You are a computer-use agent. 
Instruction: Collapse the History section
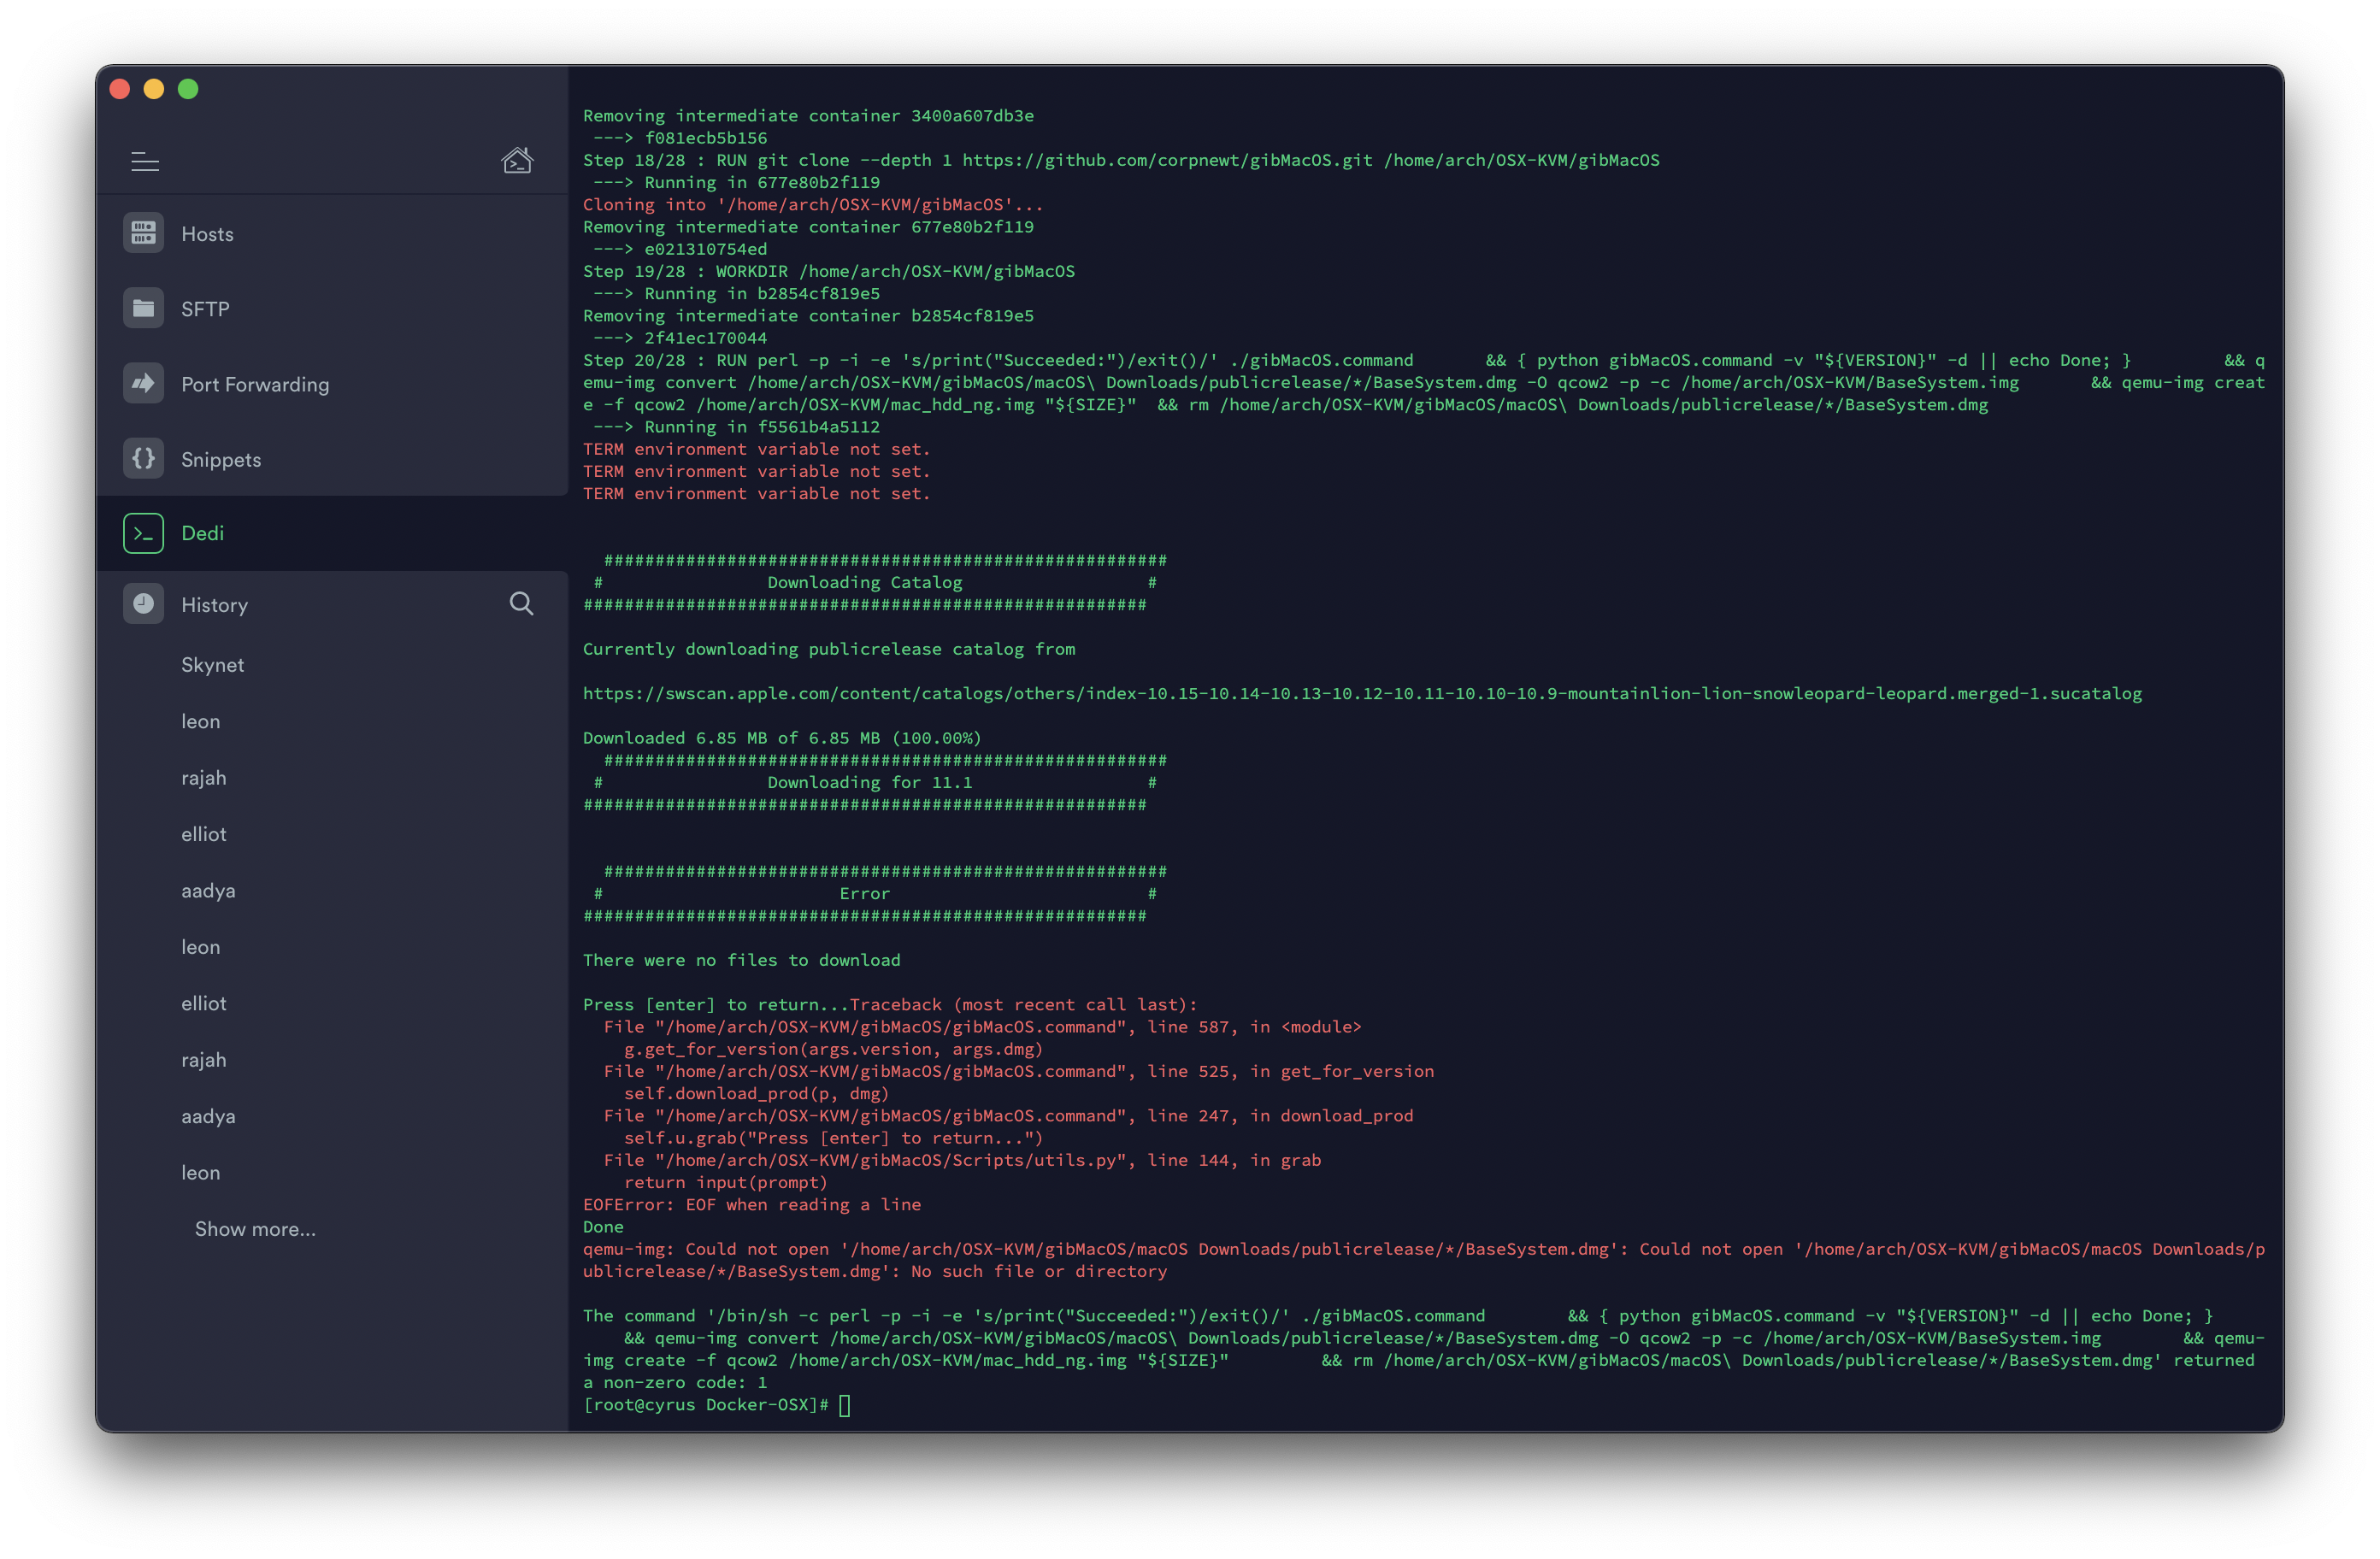click(x=213, y=603)
